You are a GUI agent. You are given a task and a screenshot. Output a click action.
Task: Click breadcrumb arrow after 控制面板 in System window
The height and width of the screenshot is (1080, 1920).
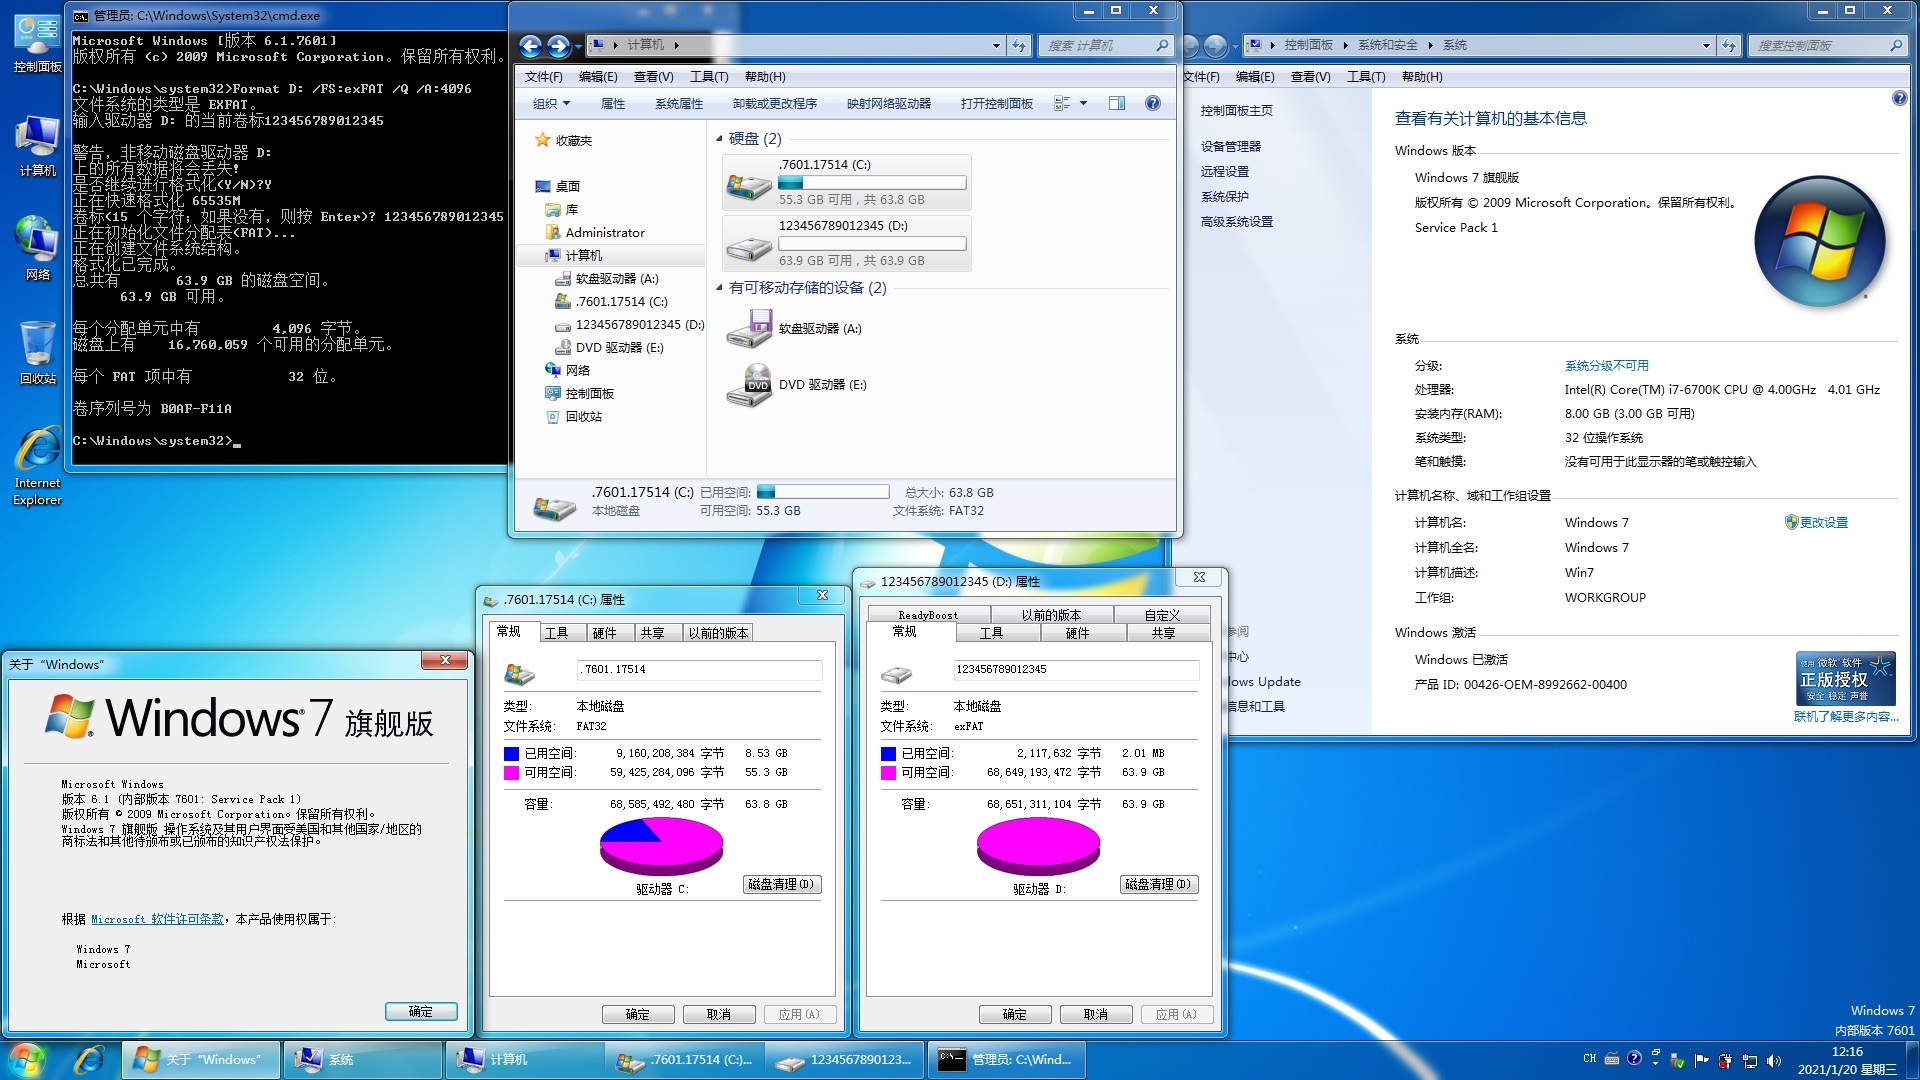pyautogui.click(x=1345, y=45)
